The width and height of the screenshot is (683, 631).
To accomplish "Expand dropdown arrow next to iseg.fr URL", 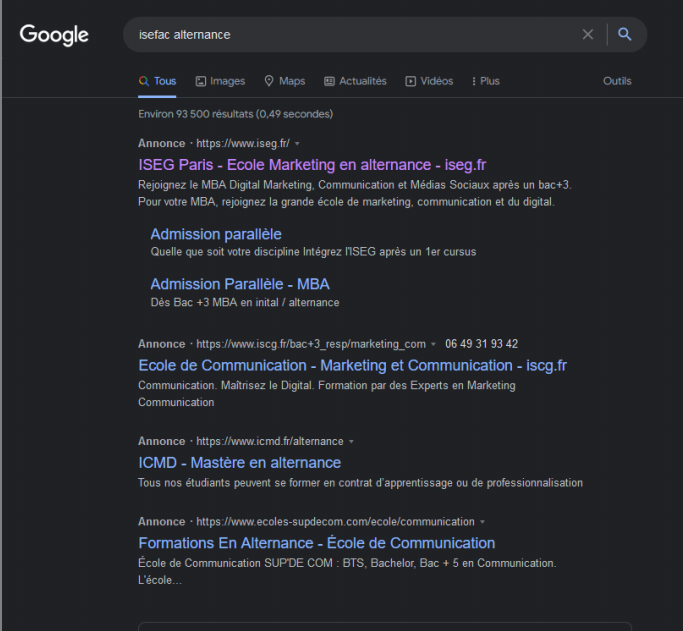I will 297,144.
